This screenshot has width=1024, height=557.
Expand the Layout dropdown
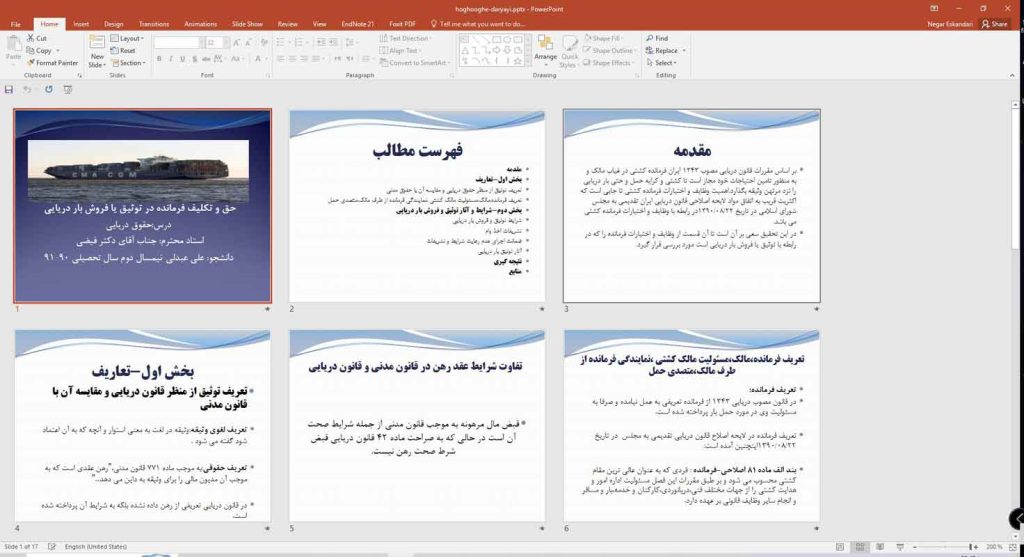(127, 39)
